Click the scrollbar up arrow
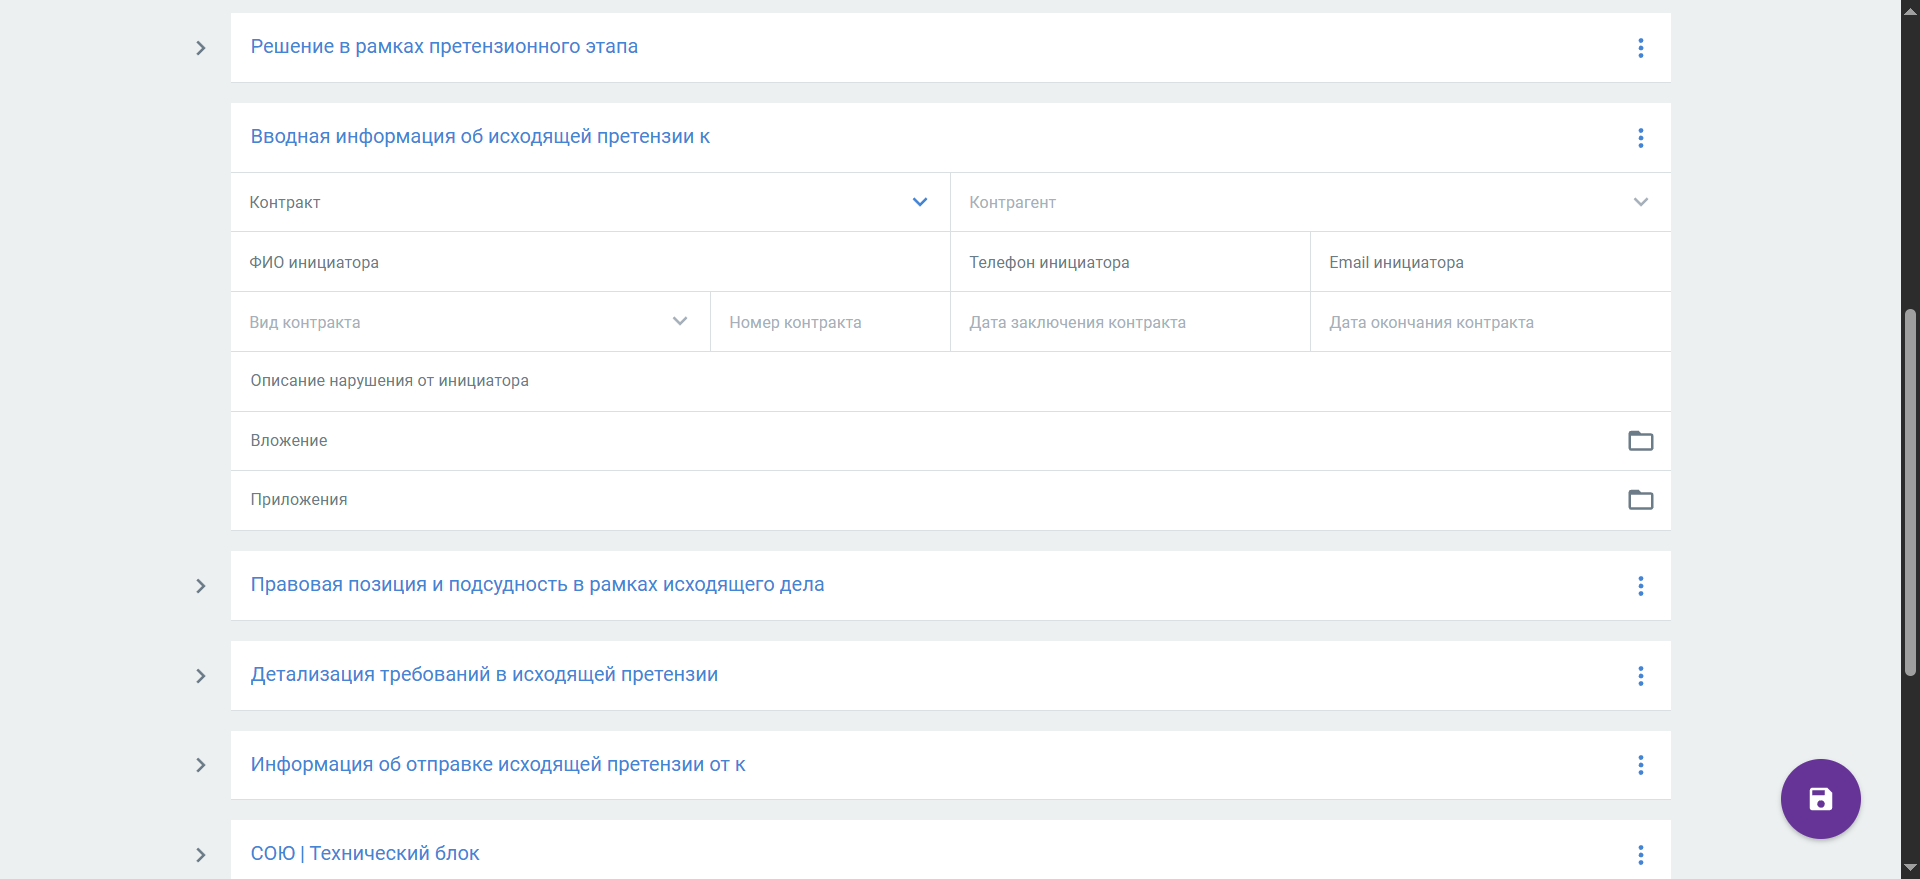 (1910, 11)
